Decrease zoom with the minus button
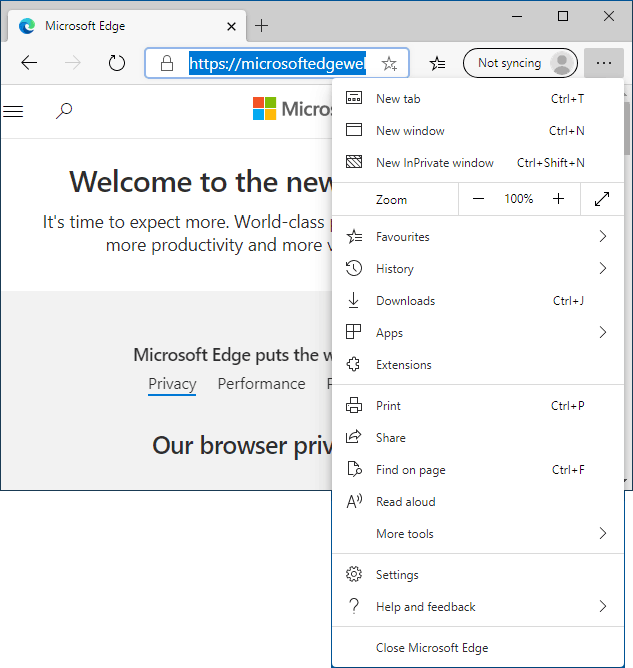 point(478,199)
